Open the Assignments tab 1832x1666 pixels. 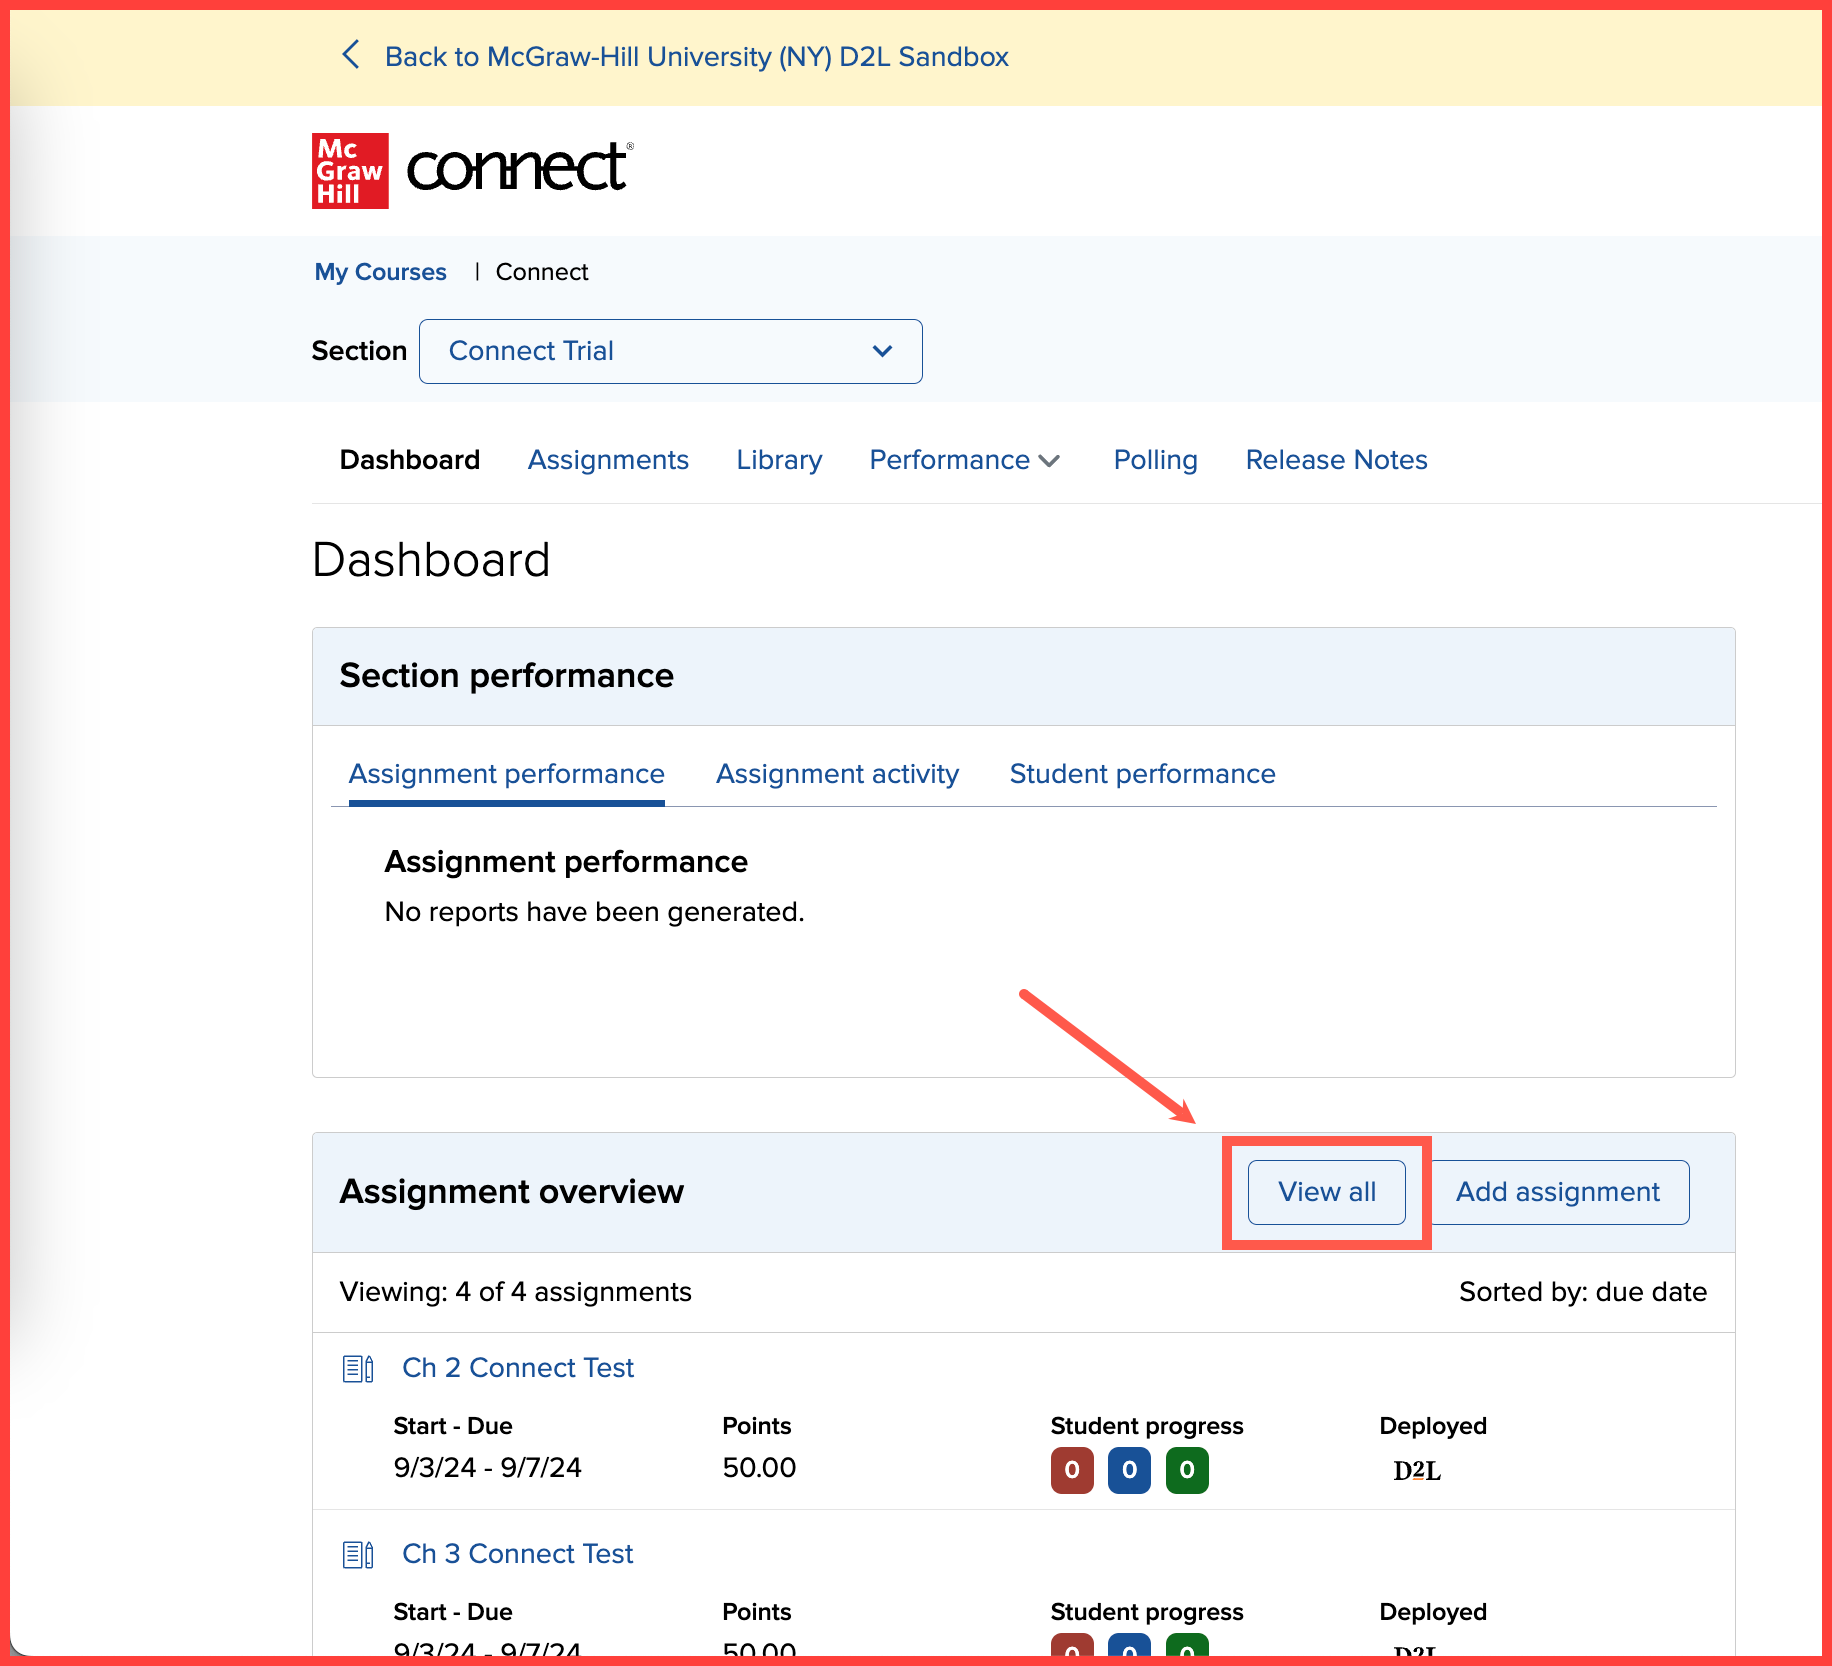click(608, 460)
